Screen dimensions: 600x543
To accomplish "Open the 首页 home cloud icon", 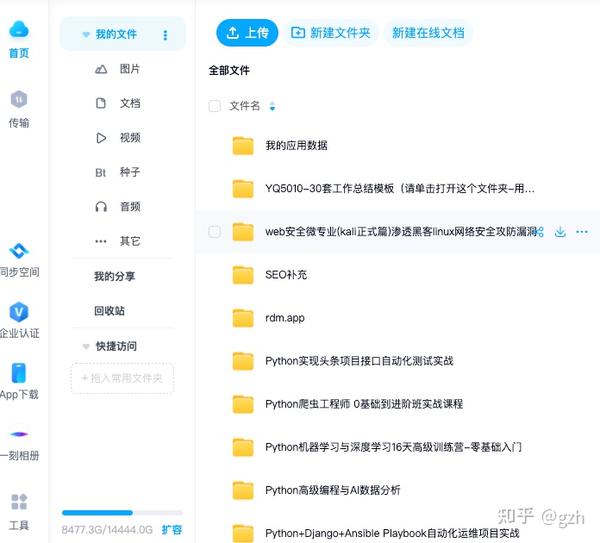I will pos(19,29).
